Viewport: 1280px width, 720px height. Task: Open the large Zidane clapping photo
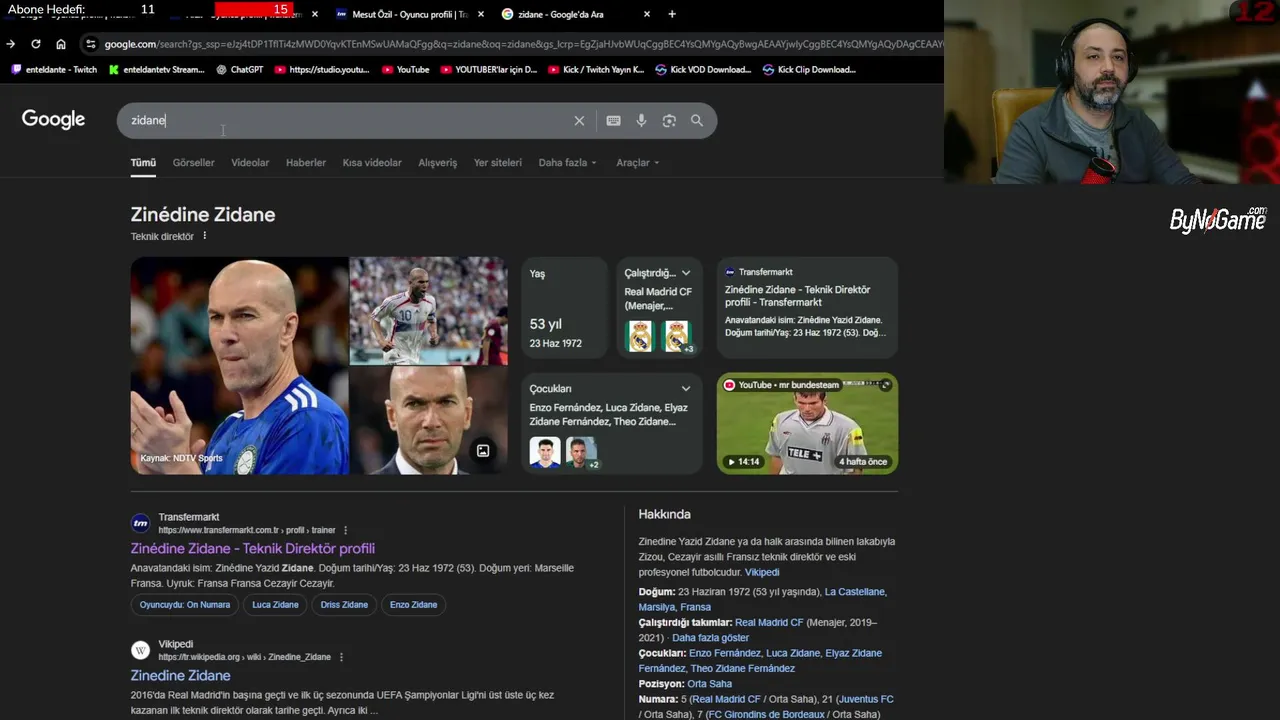[x=240, y=365]
